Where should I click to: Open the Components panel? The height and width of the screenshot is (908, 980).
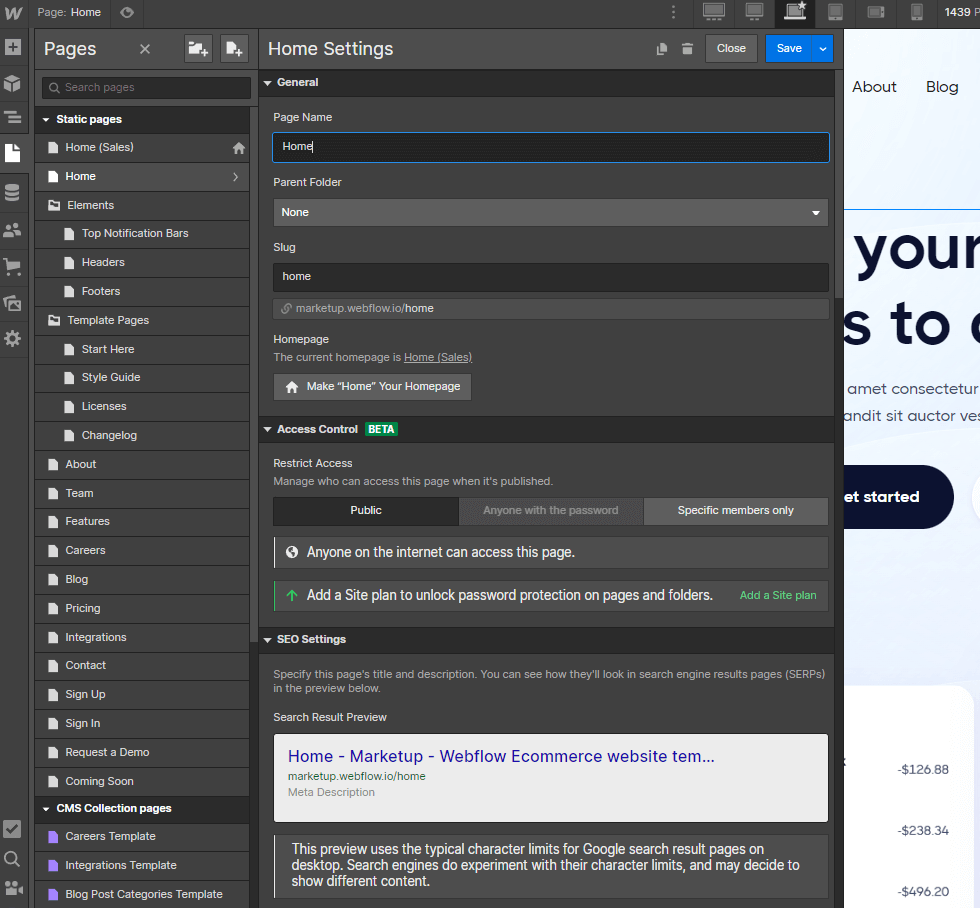[14, 84]
